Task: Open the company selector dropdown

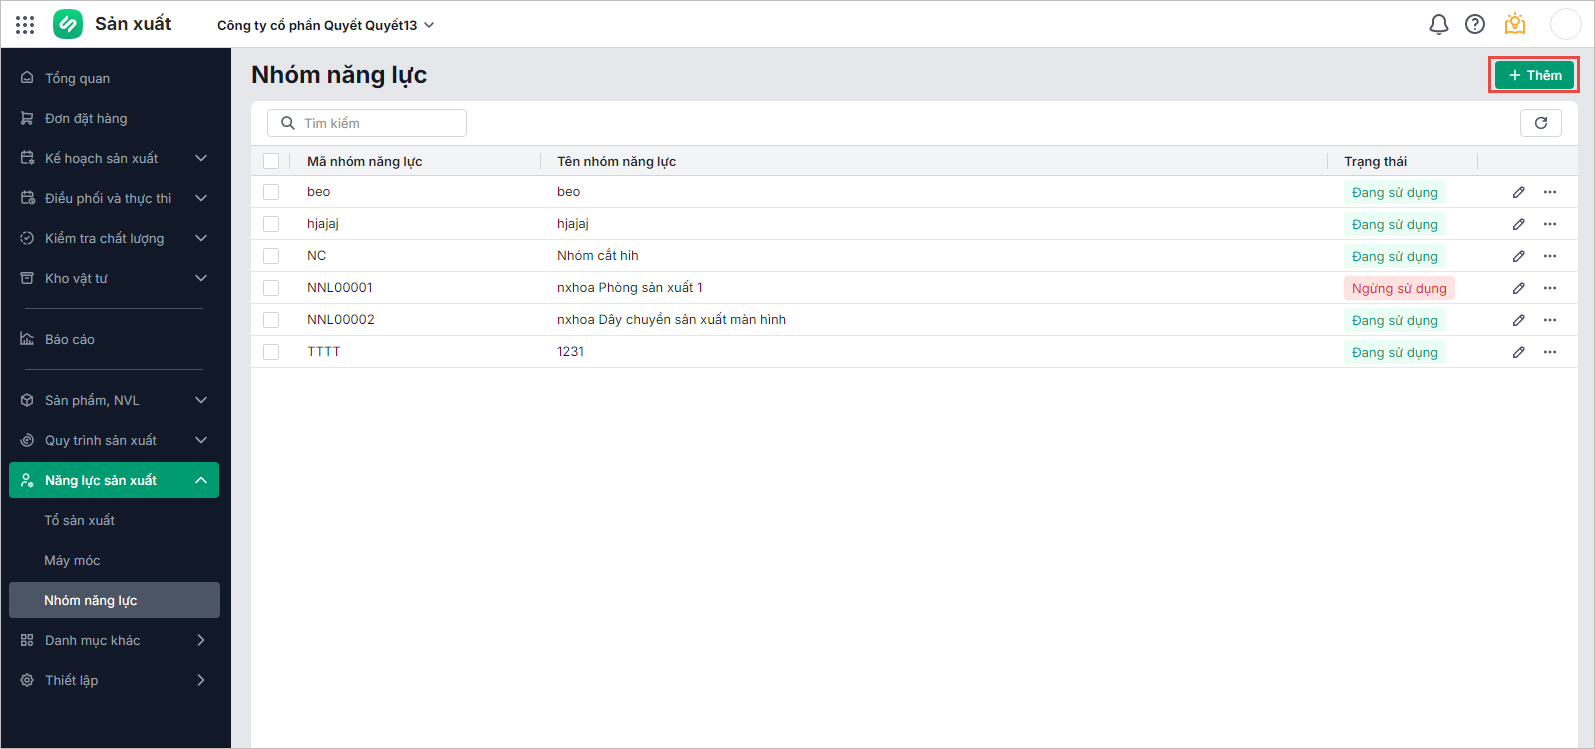Action: tap(325, 25)
